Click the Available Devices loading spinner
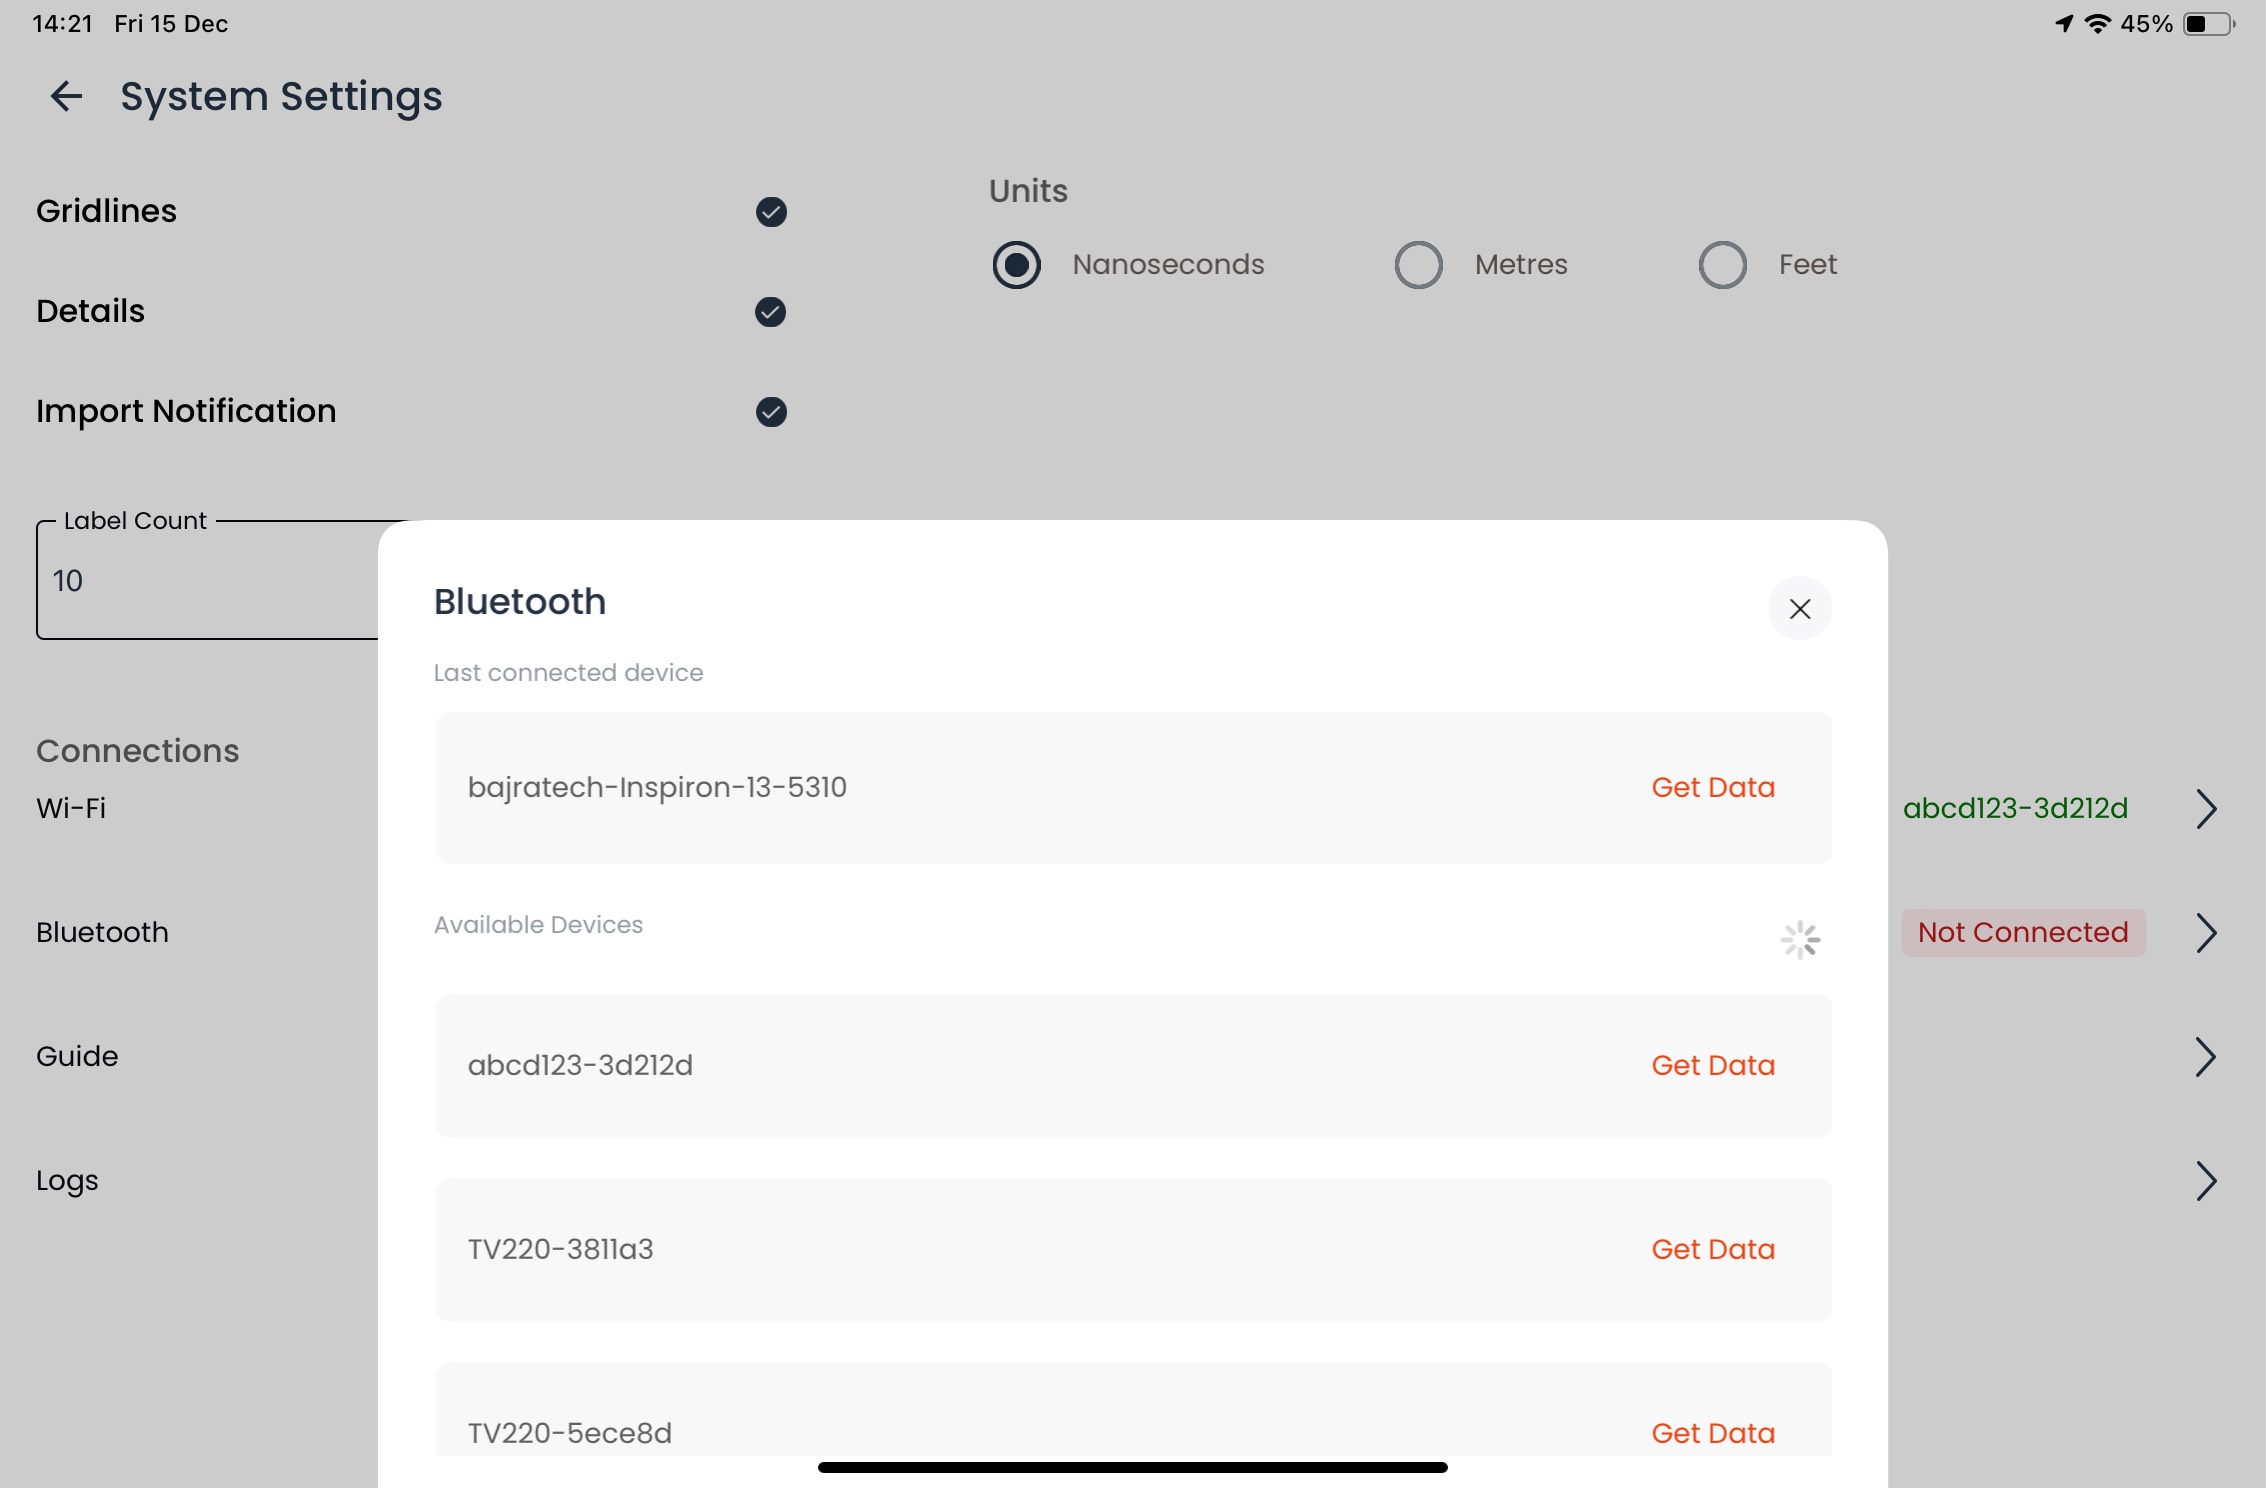The width and height of the screenshot is (2266, 1488). click(1800, 940)
